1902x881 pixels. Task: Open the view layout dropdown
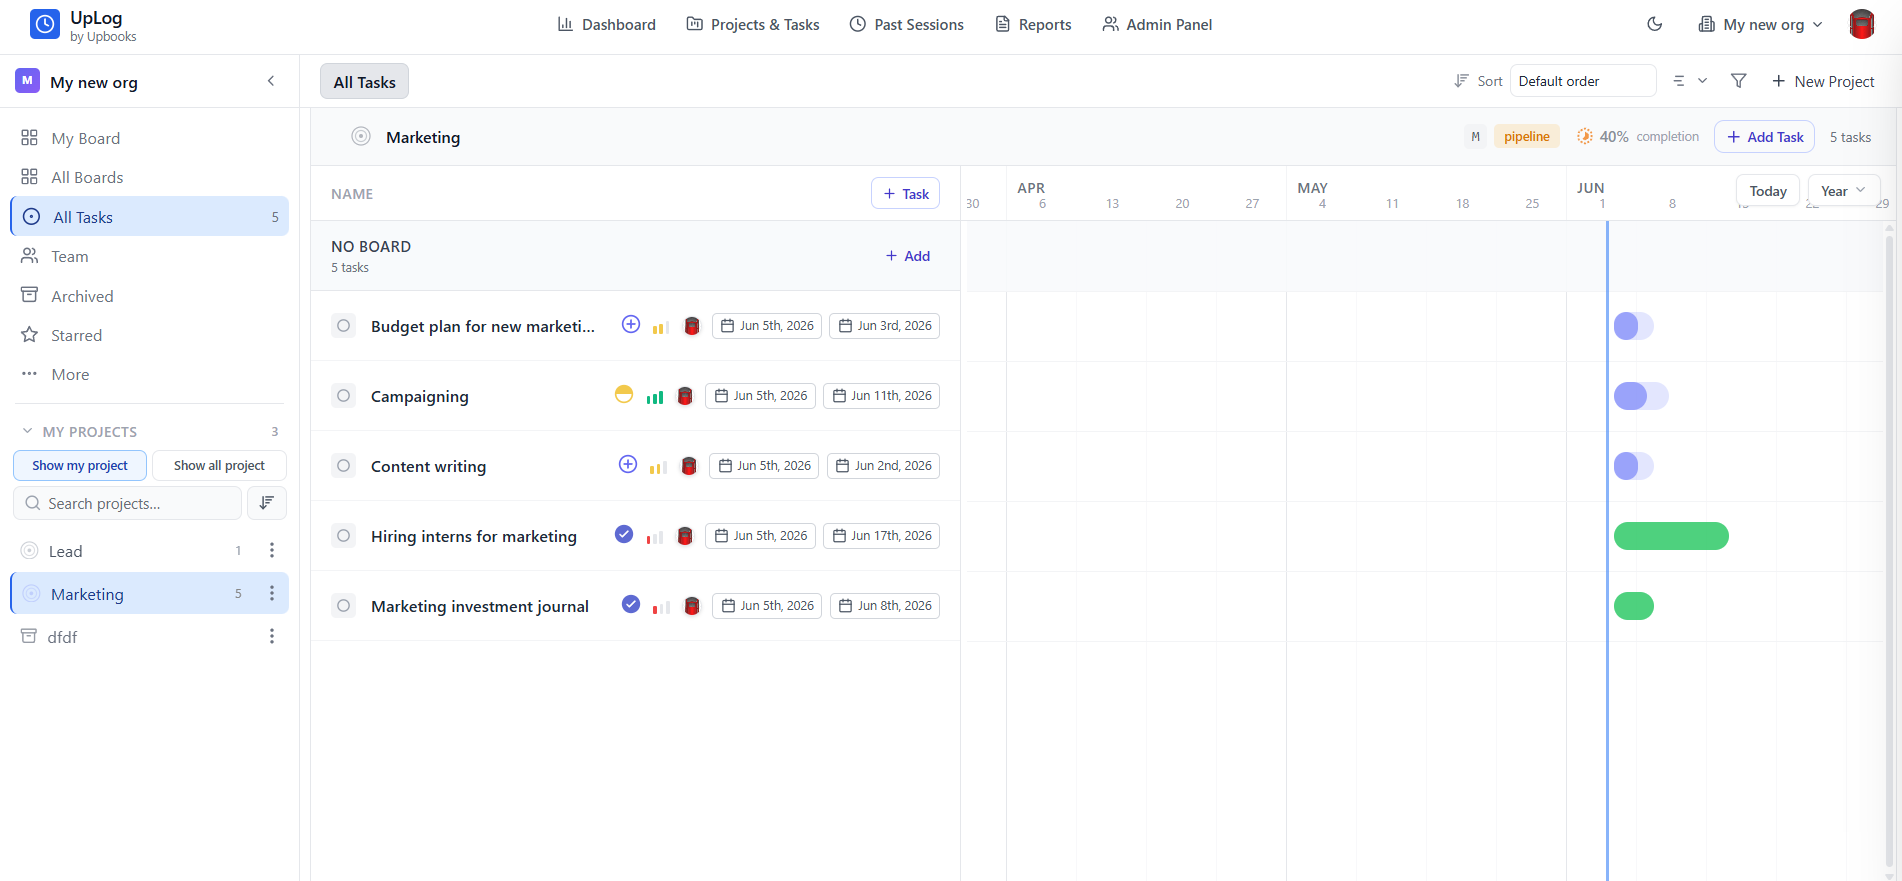1690,81
